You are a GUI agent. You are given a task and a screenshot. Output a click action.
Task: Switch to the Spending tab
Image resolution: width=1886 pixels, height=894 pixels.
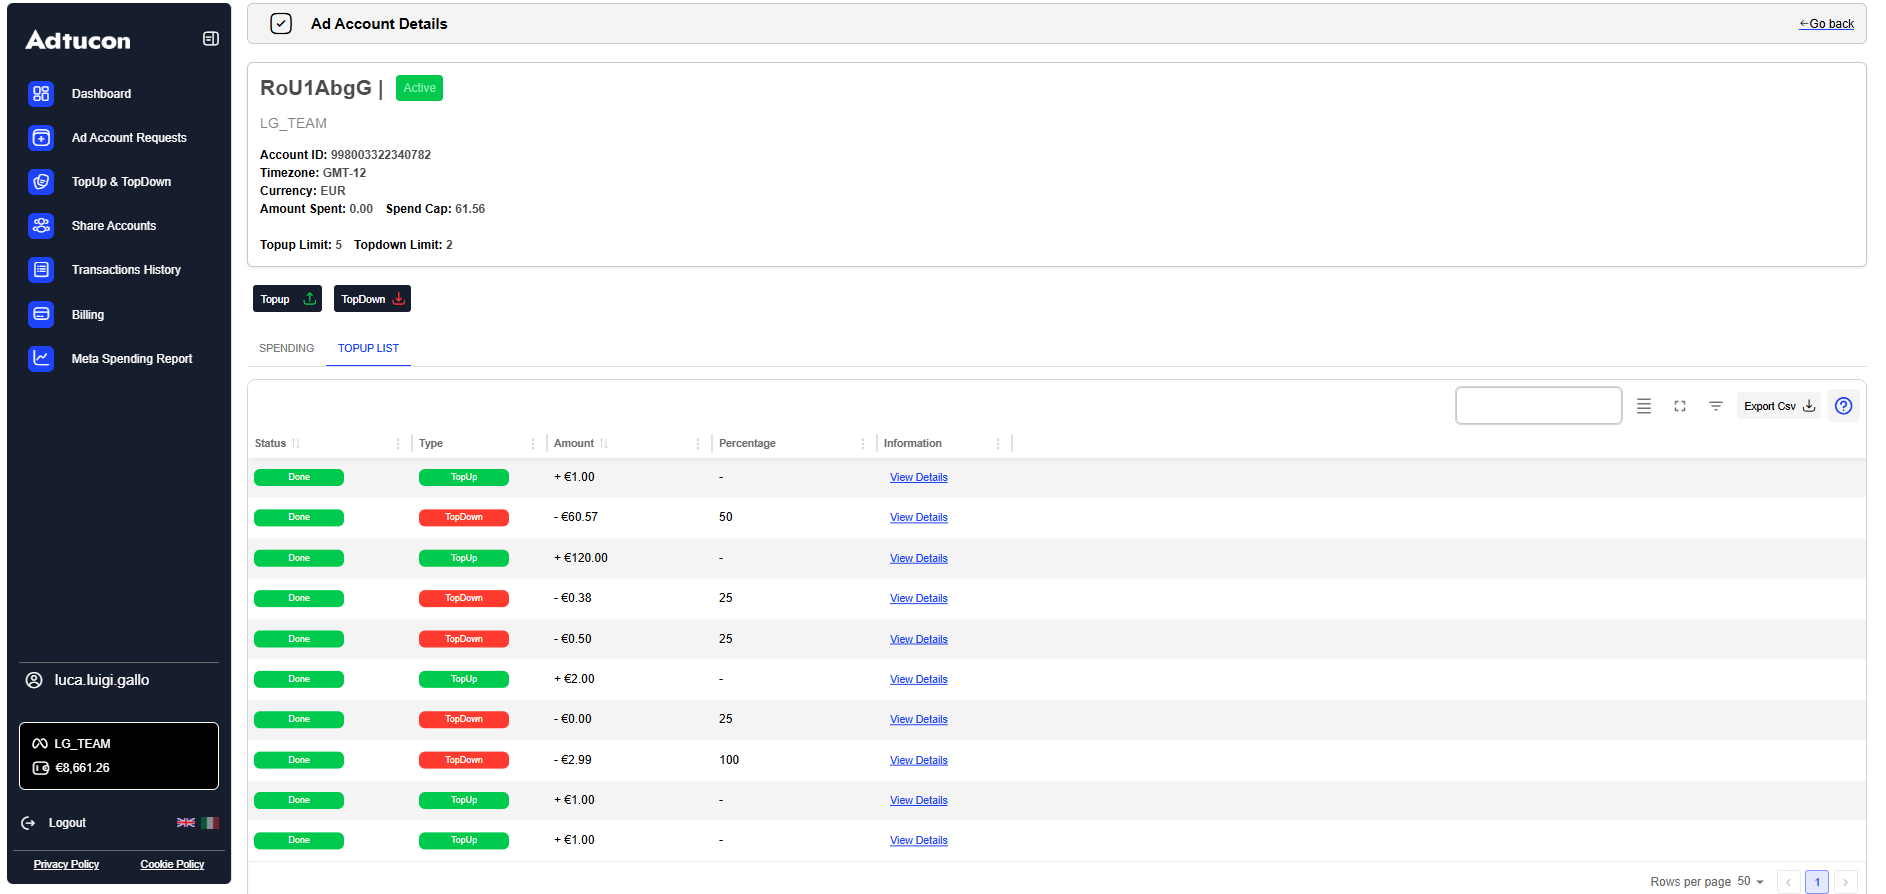pyautogui.click(x=286, y=348)
